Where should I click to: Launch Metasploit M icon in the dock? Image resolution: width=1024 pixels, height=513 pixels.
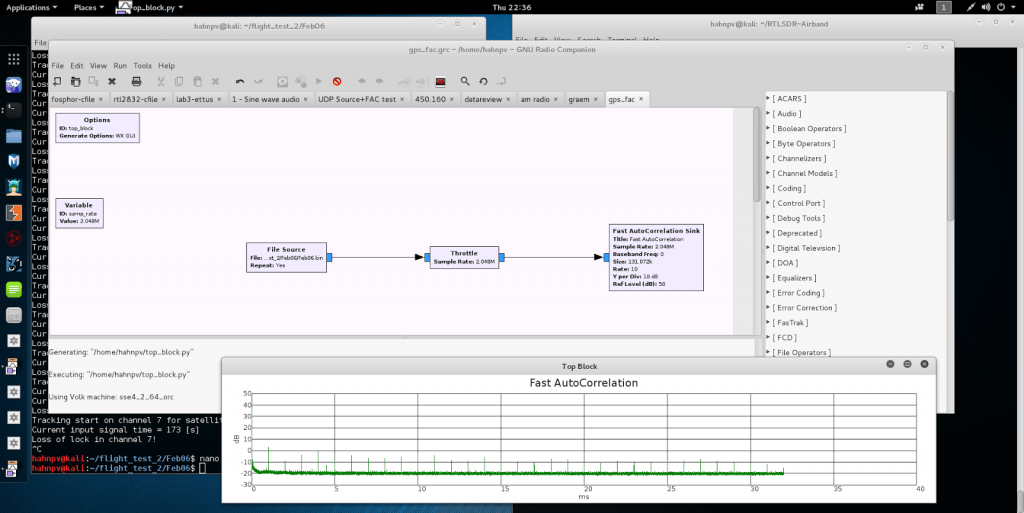coord(14,161)
